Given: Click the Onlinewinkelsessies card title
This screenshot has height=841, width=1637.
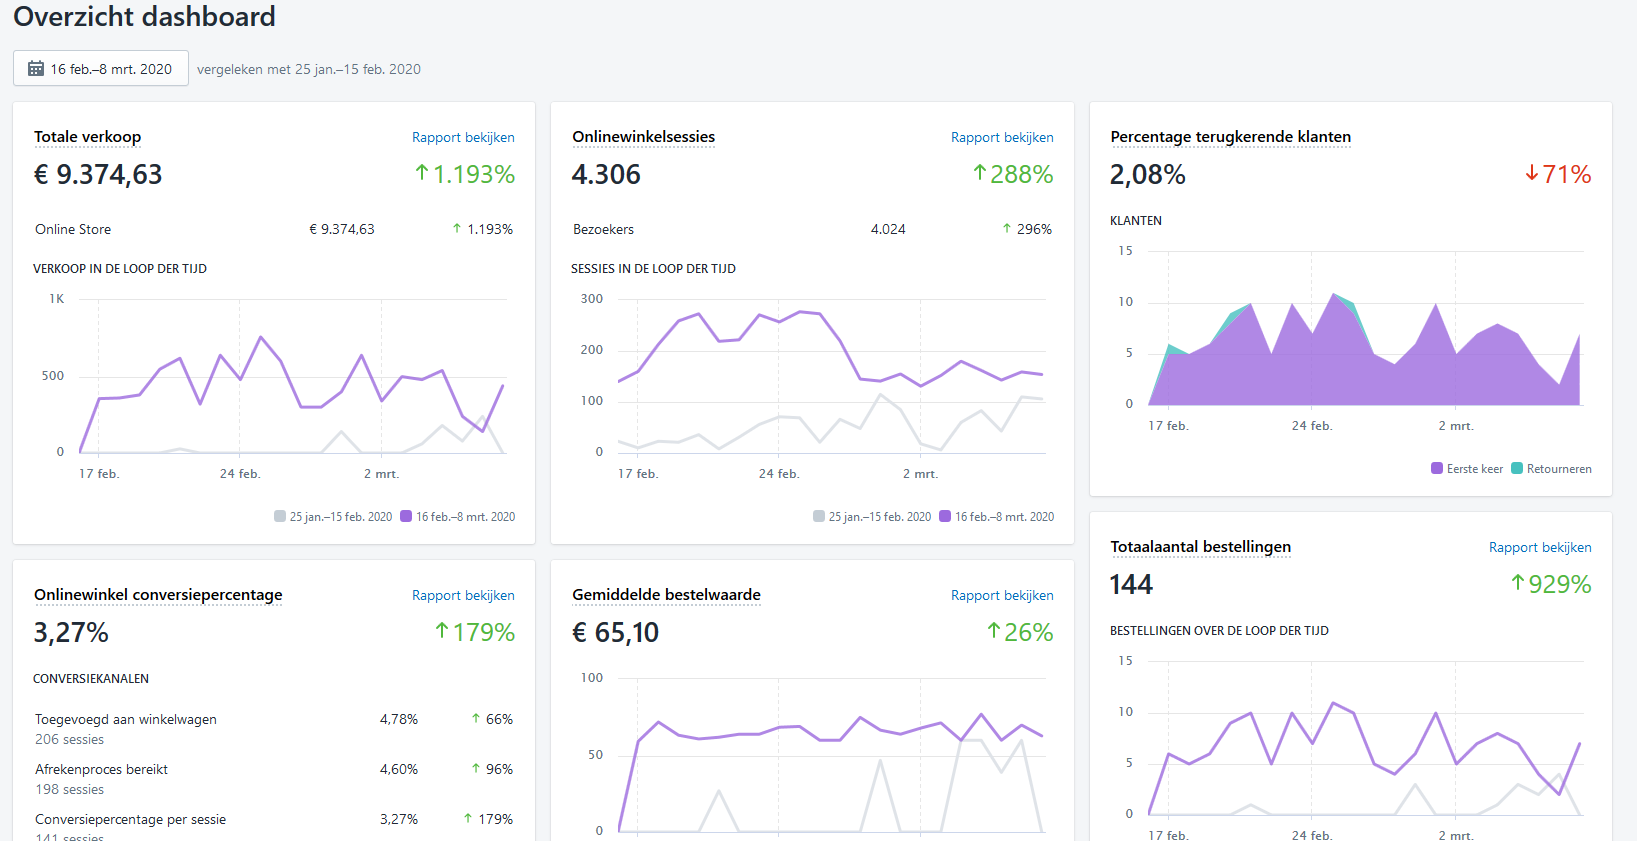Looking at the screenshot, I should coord(644,137).
